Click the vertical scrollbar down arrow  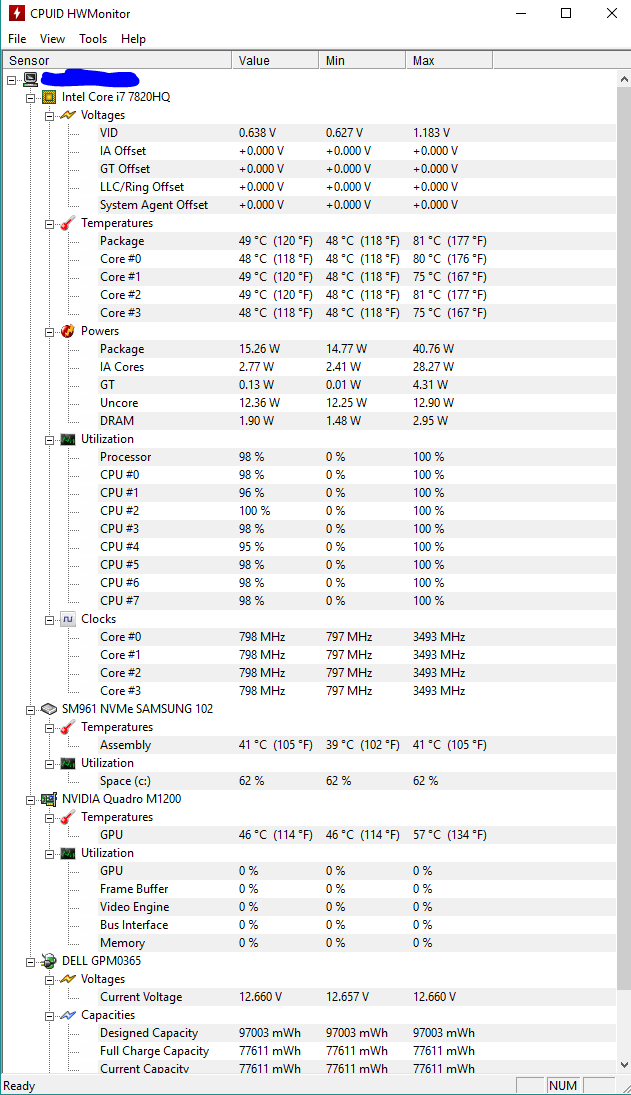[625, 1065]
